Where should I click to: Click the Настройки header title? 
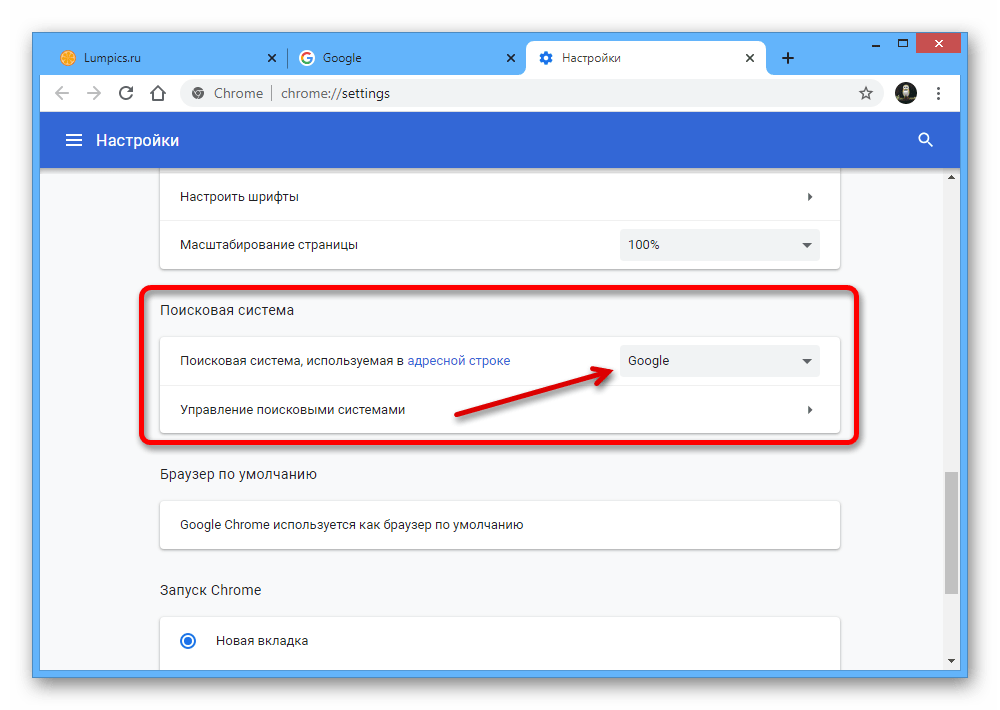point(137,140)
